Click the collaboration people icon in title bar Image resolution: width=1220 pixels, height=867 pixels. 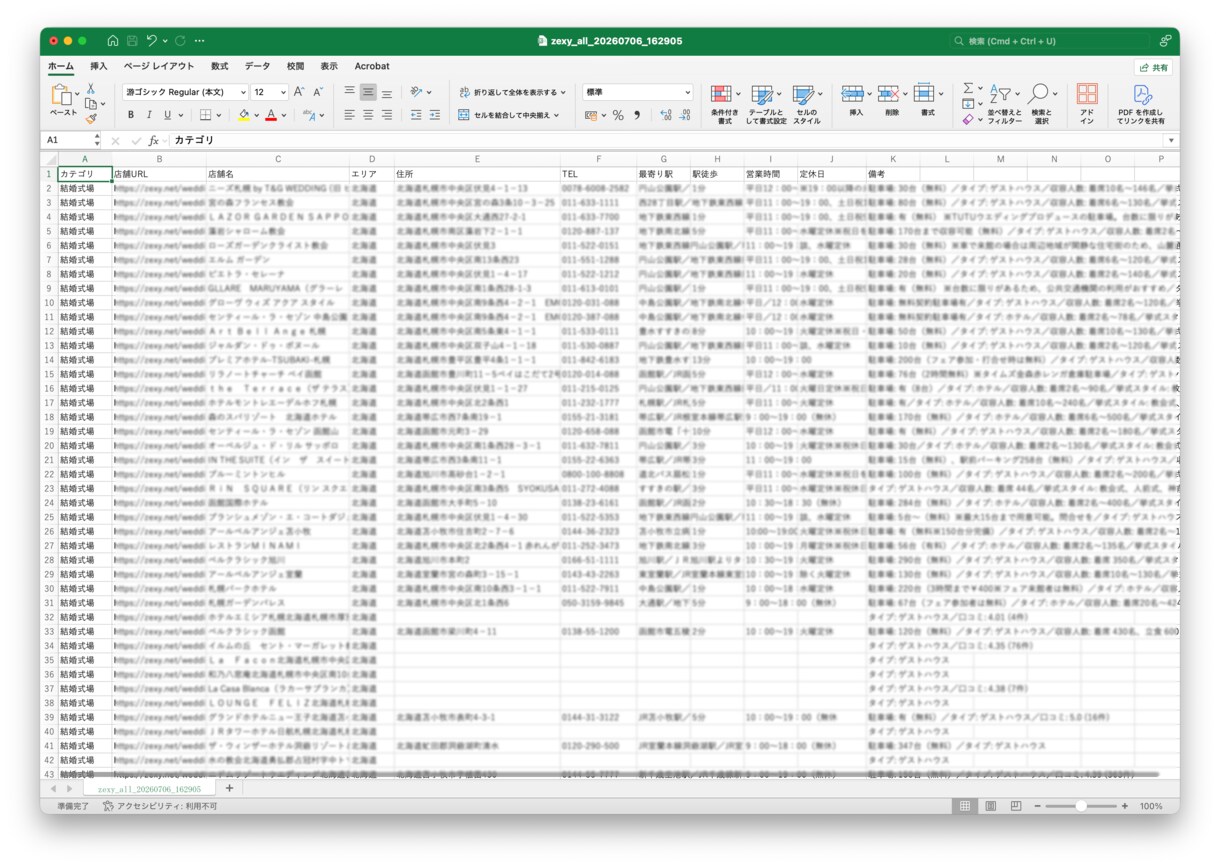coord(1165,41)
